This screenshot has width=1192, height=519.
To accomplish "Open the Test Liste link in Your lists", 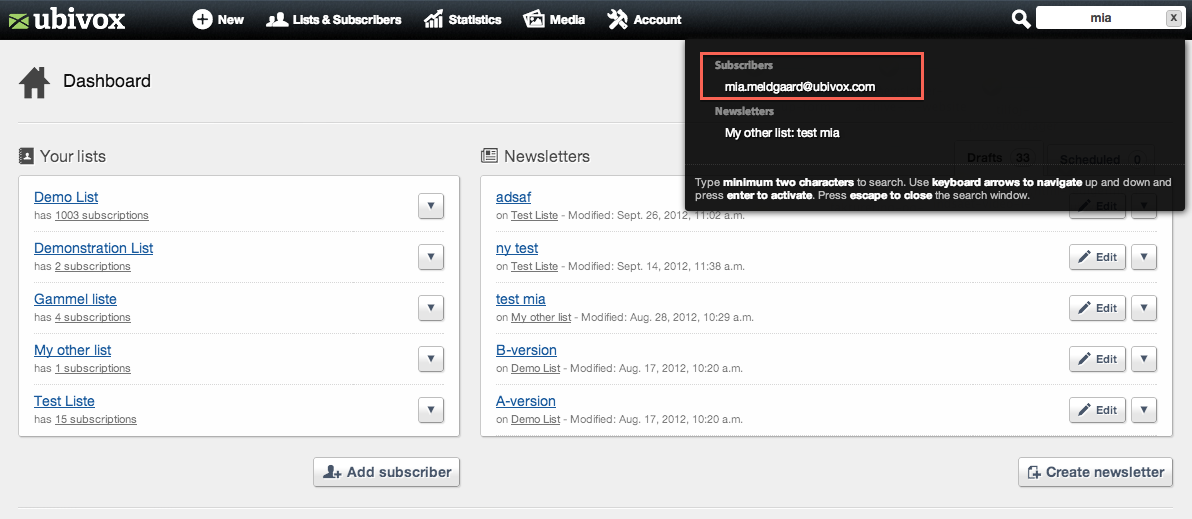I will [65, 401].
